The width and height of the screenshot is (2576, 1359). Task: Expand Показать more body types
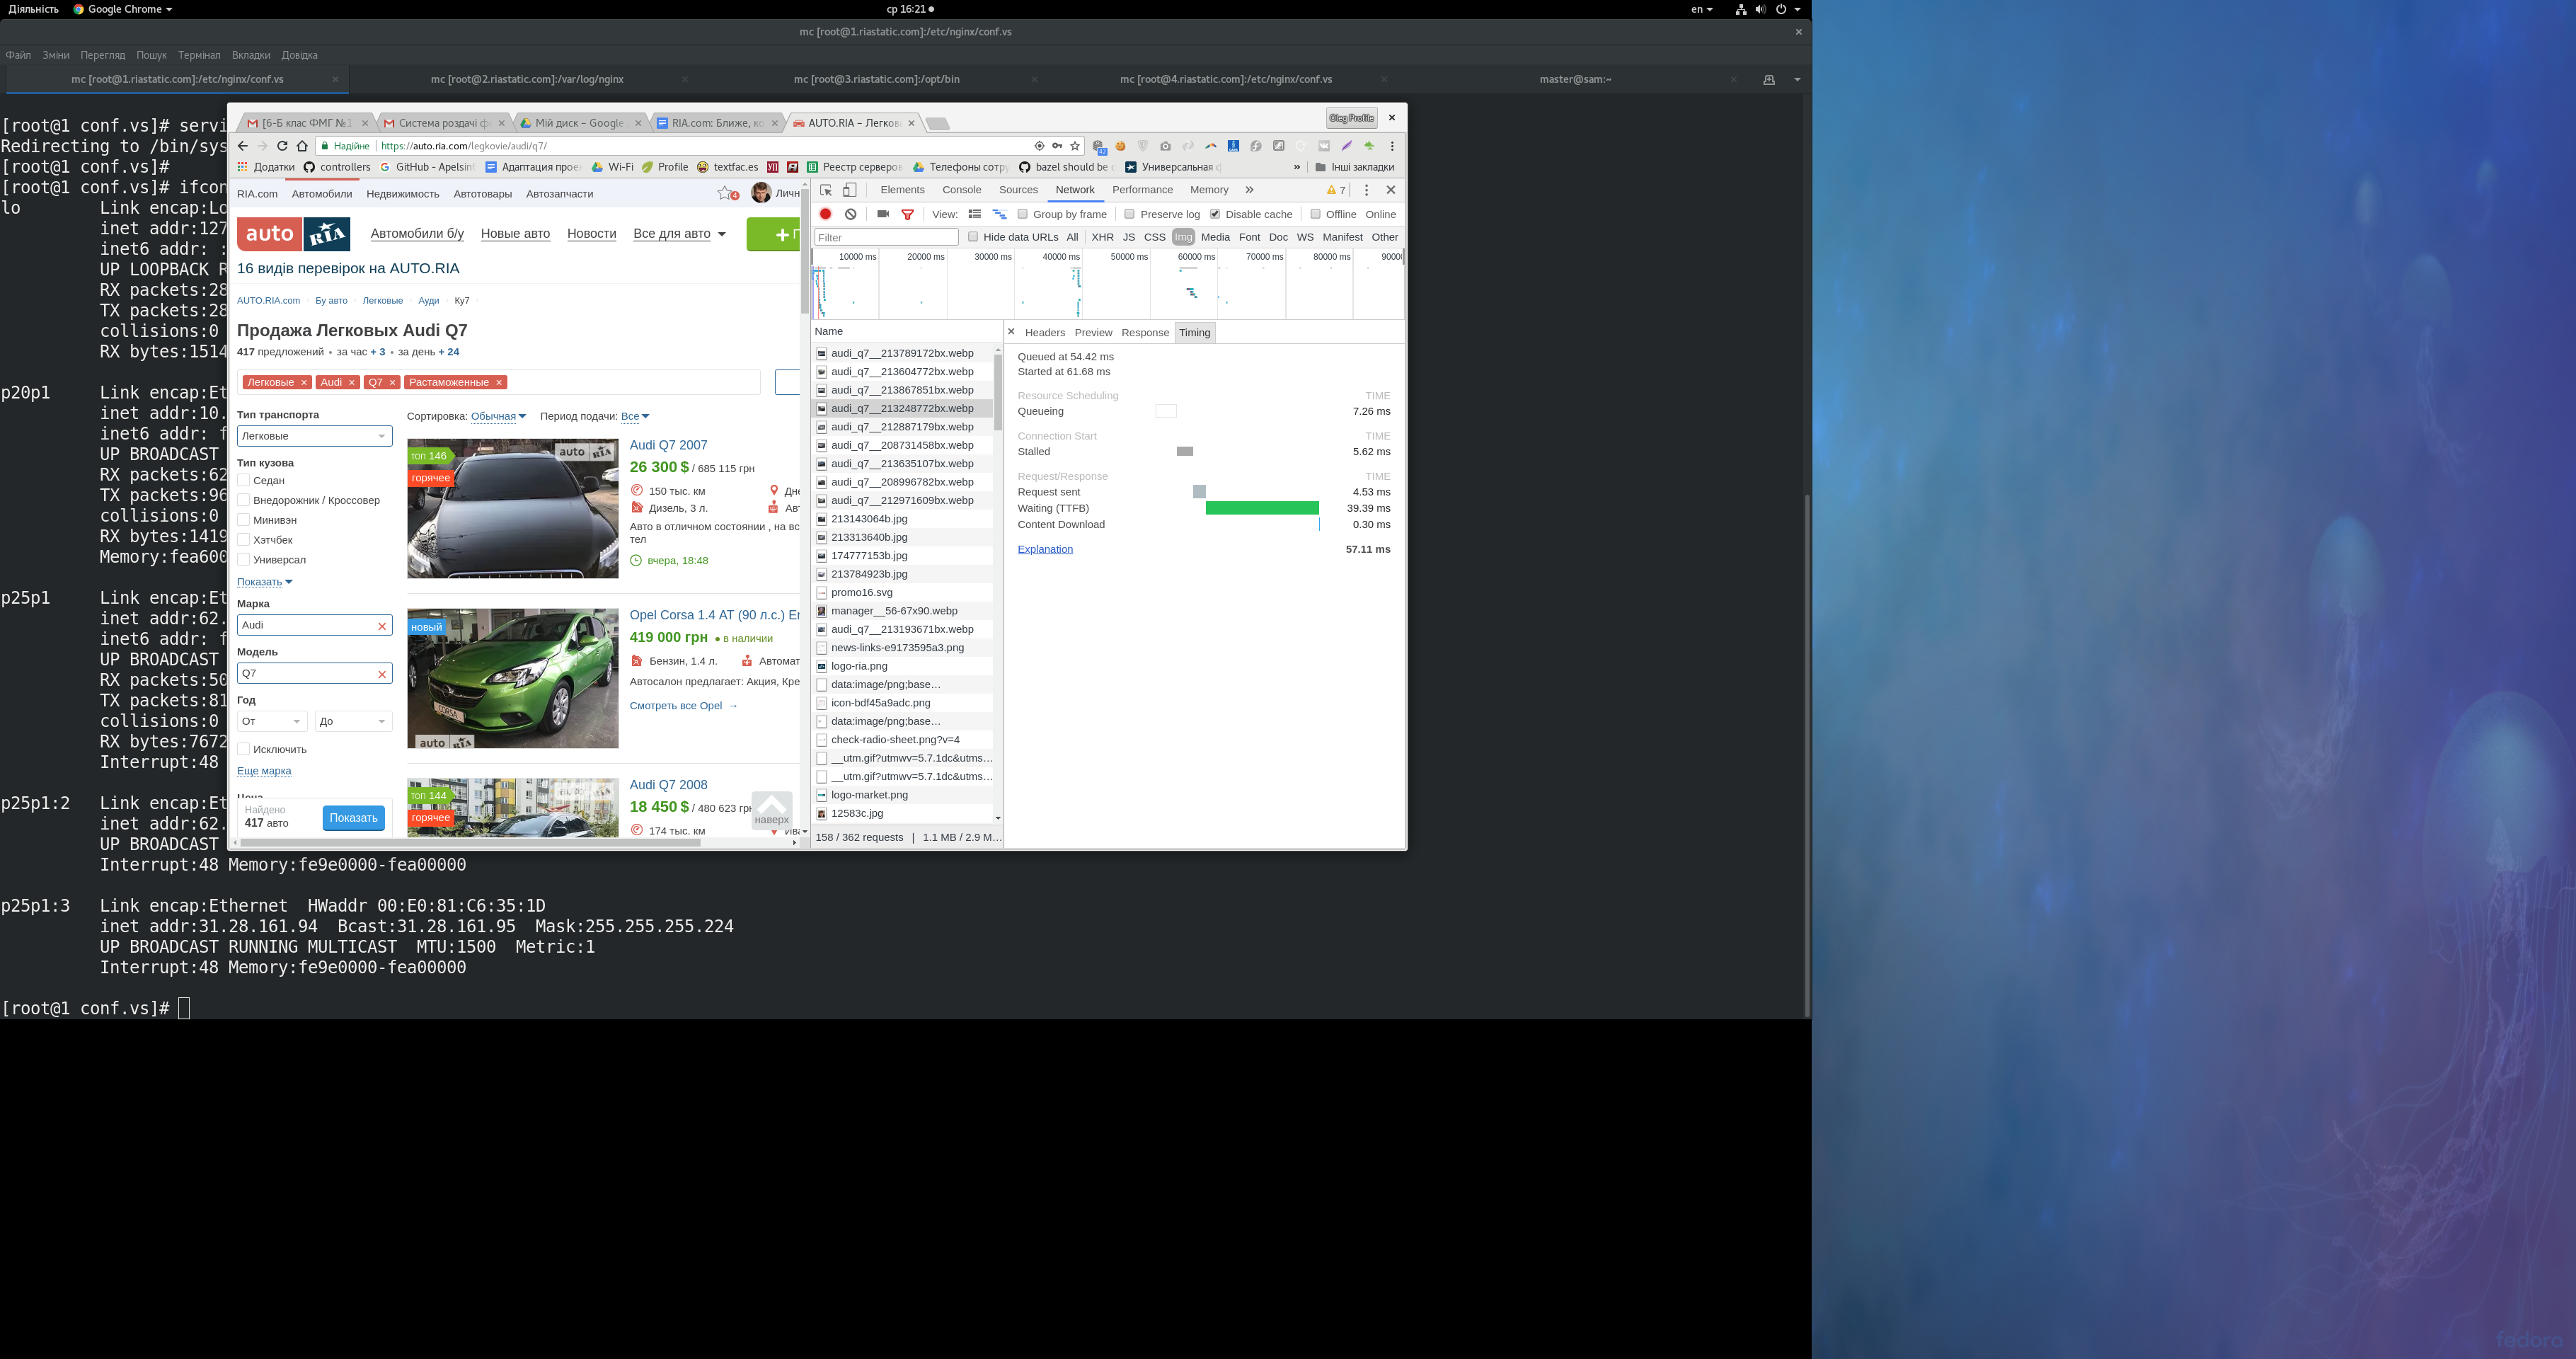coord(264,582)
